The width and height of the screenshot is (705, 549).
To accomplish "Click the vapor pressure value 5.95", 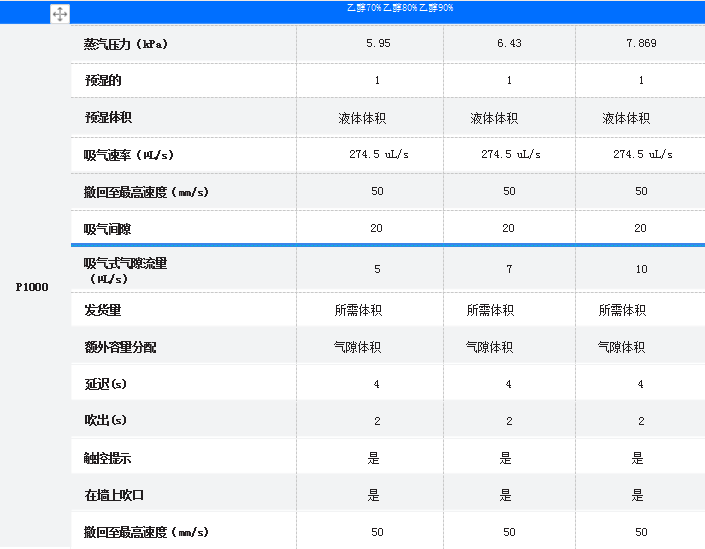I will (378, 43).
